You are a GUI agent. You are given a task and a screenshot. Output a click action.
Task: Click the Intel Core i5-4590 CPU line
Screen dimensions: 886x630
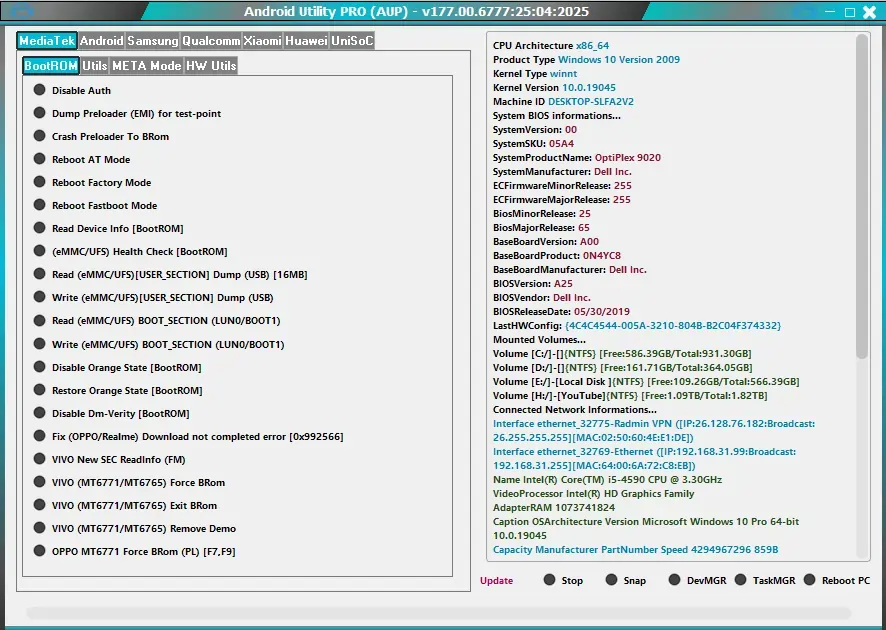607,480
